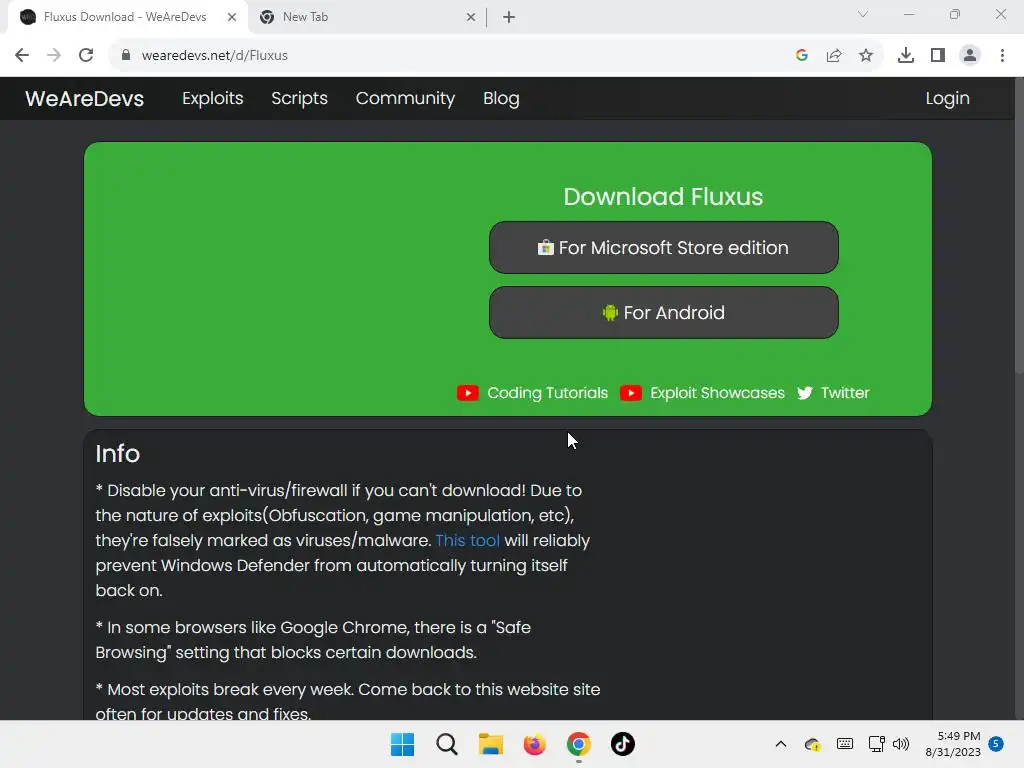Close the Fluxus Download tab
The image size is (1024, 768).
point(232,18)
